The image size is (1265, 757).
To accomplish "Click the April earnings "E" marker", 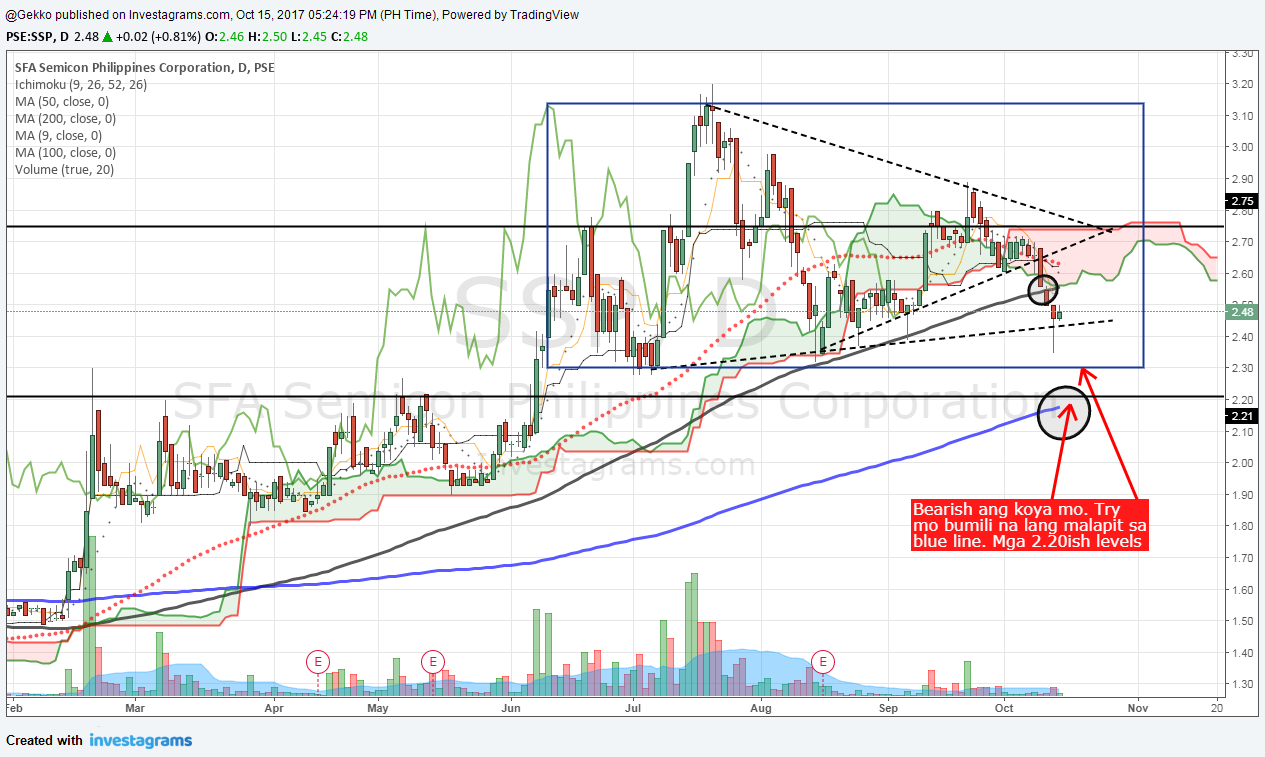I will (318, 661).
